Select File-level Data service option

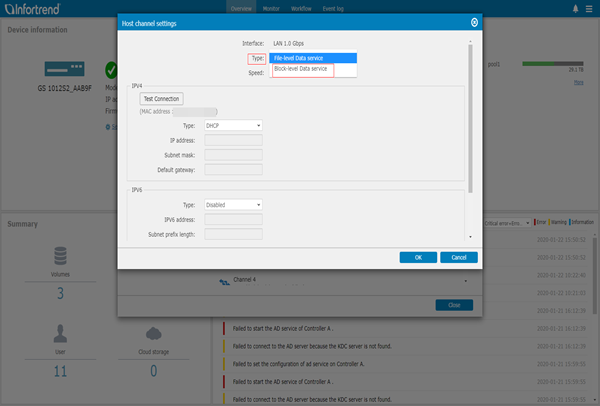pos(314,59)
